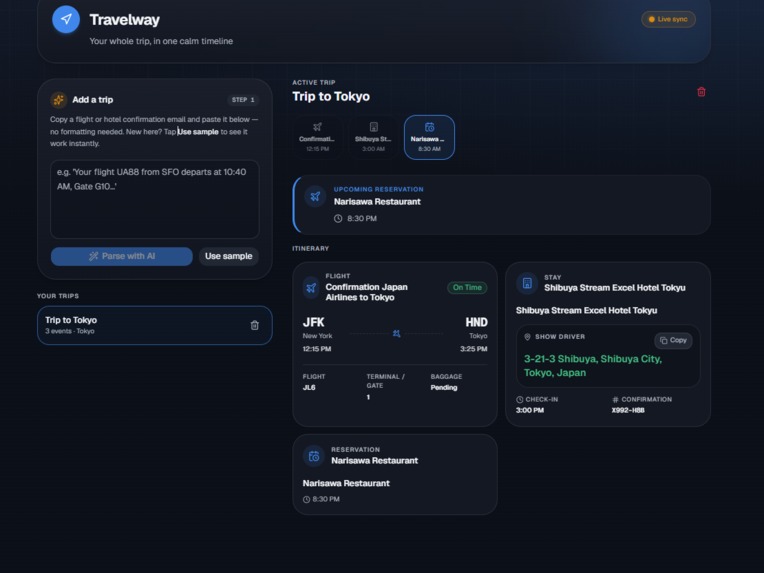Image resolution: width=764 pixels, height=573 pixels.
Task: Select the Trip to Tokyo card under Your Trips
Action: click(x=154, y=325)
